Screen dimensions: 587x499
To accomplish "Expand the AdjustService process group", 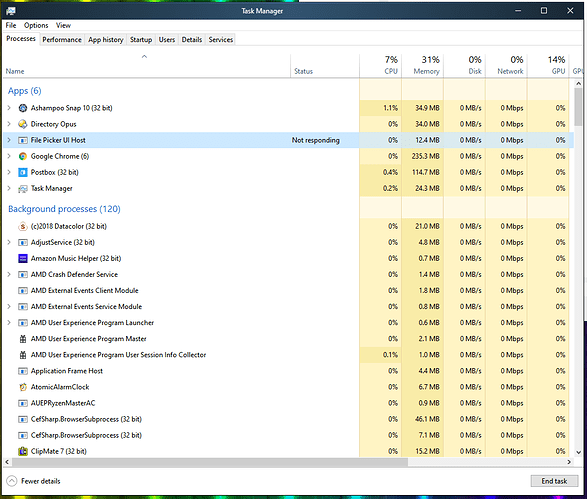I will [9, 242].
